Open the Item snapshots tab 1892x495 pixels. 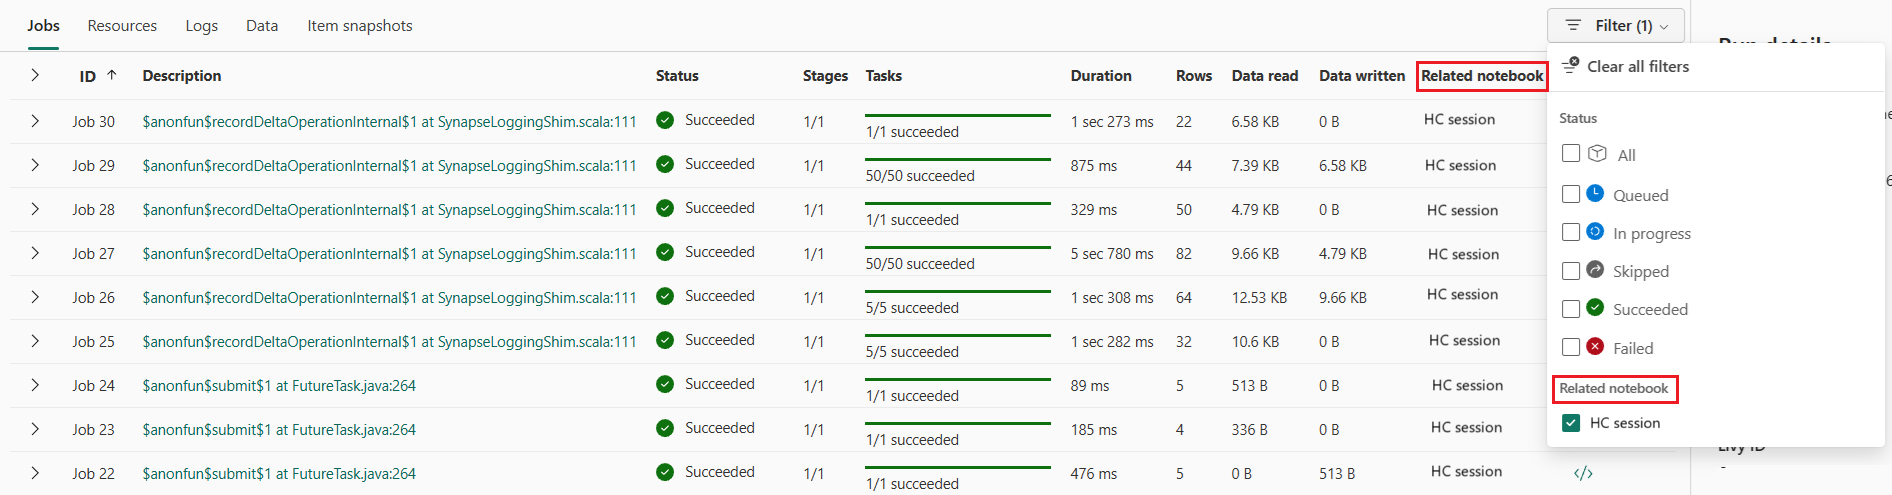tap(360, 26)
